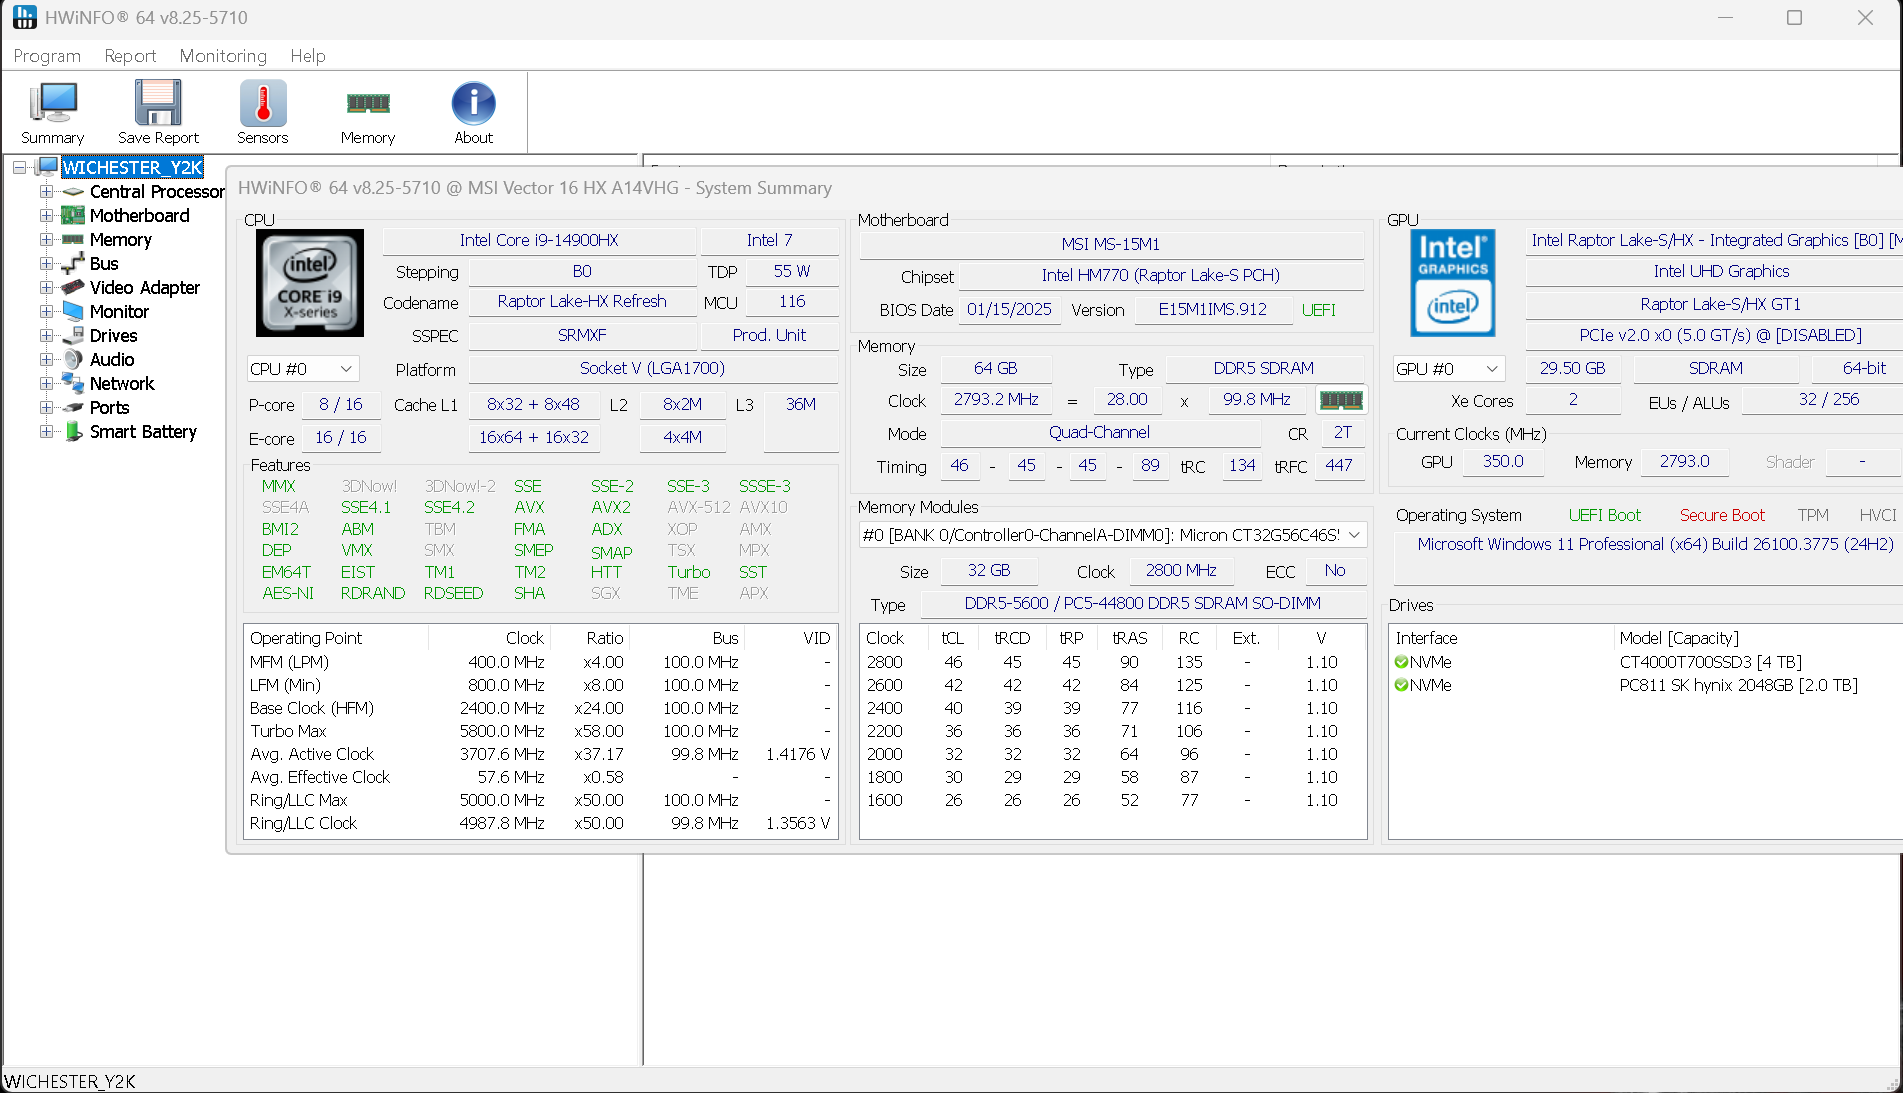This screenshot has width=1903, height=1093.
Task: Click the Raptor Lake-HX Refresh codename field
Action: point(582,302)
